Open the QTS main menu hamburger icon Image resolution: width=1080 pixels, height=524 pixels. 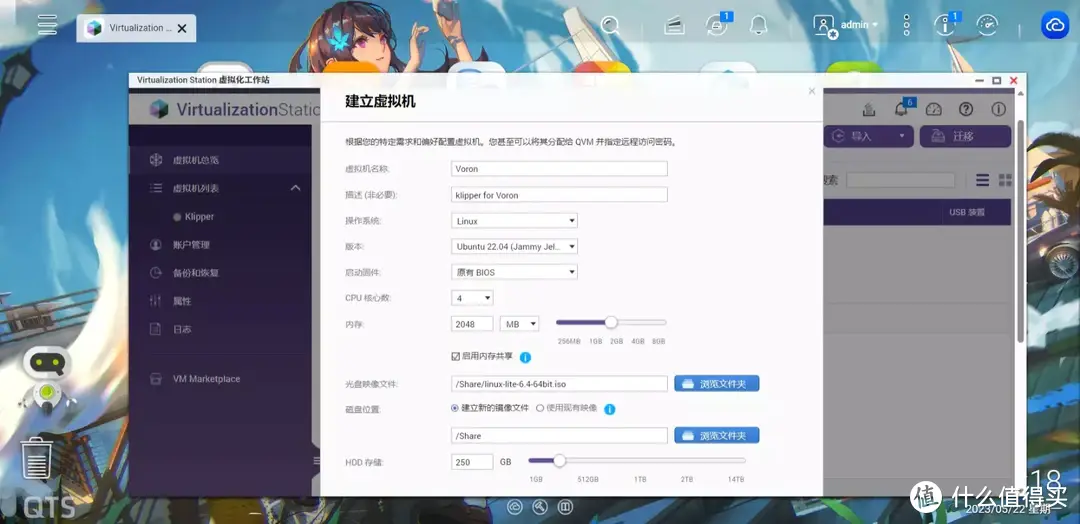(x=48, y=24)
